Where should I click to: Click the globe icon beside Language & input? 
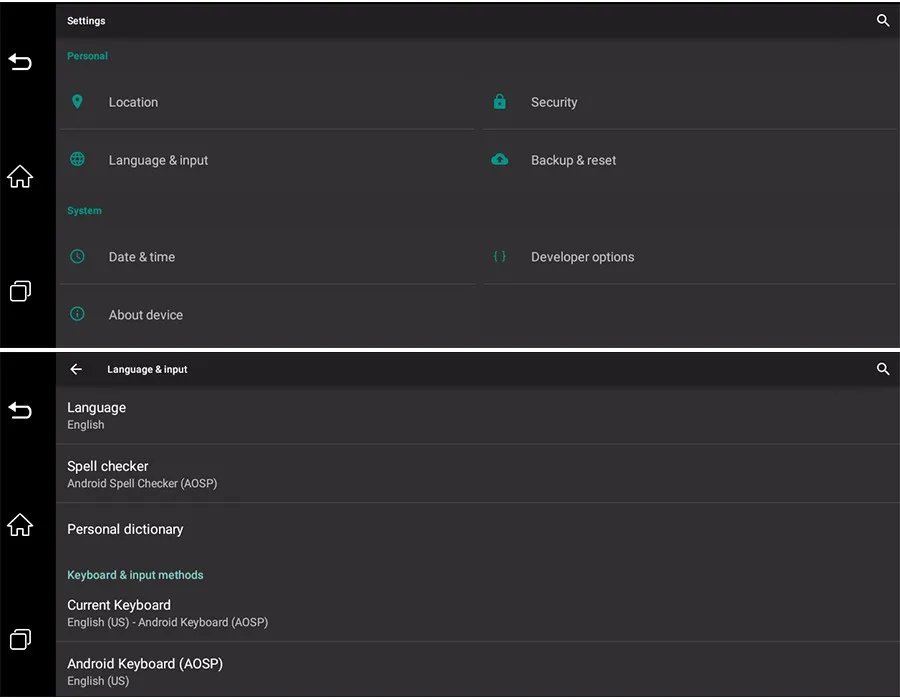click(77, 160)
